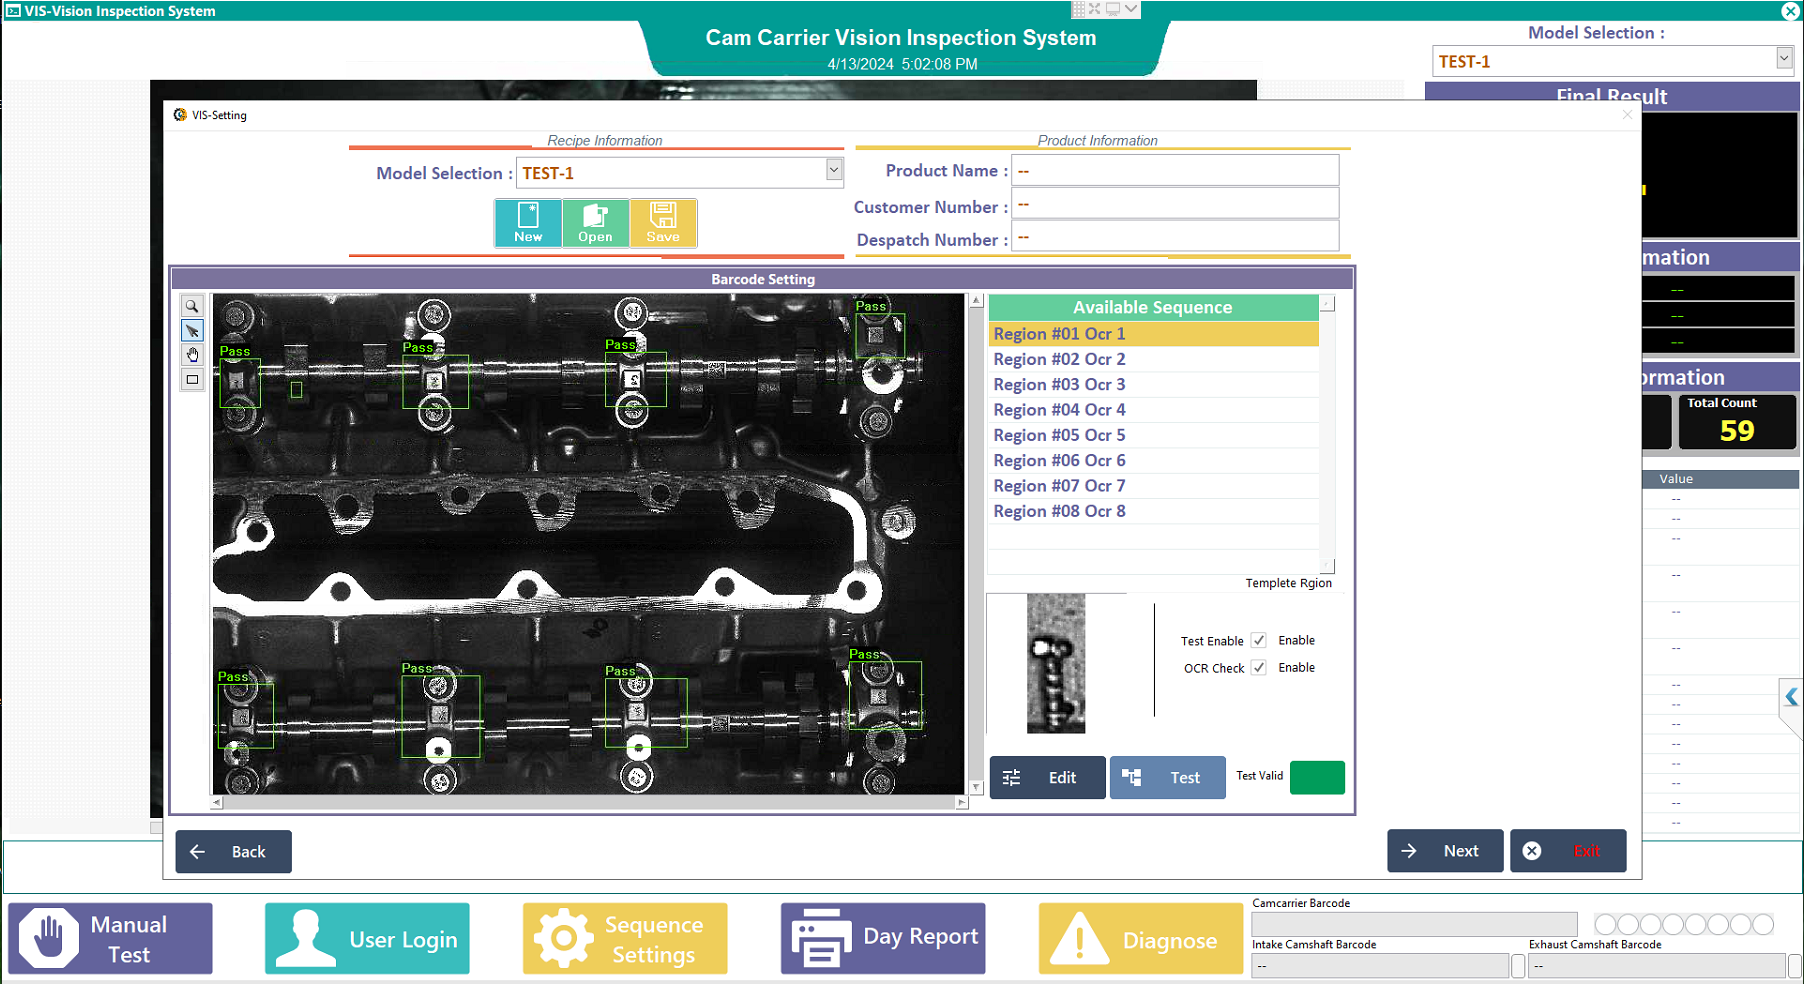Toggle the OCR Check checkbox

(1259, 668)
